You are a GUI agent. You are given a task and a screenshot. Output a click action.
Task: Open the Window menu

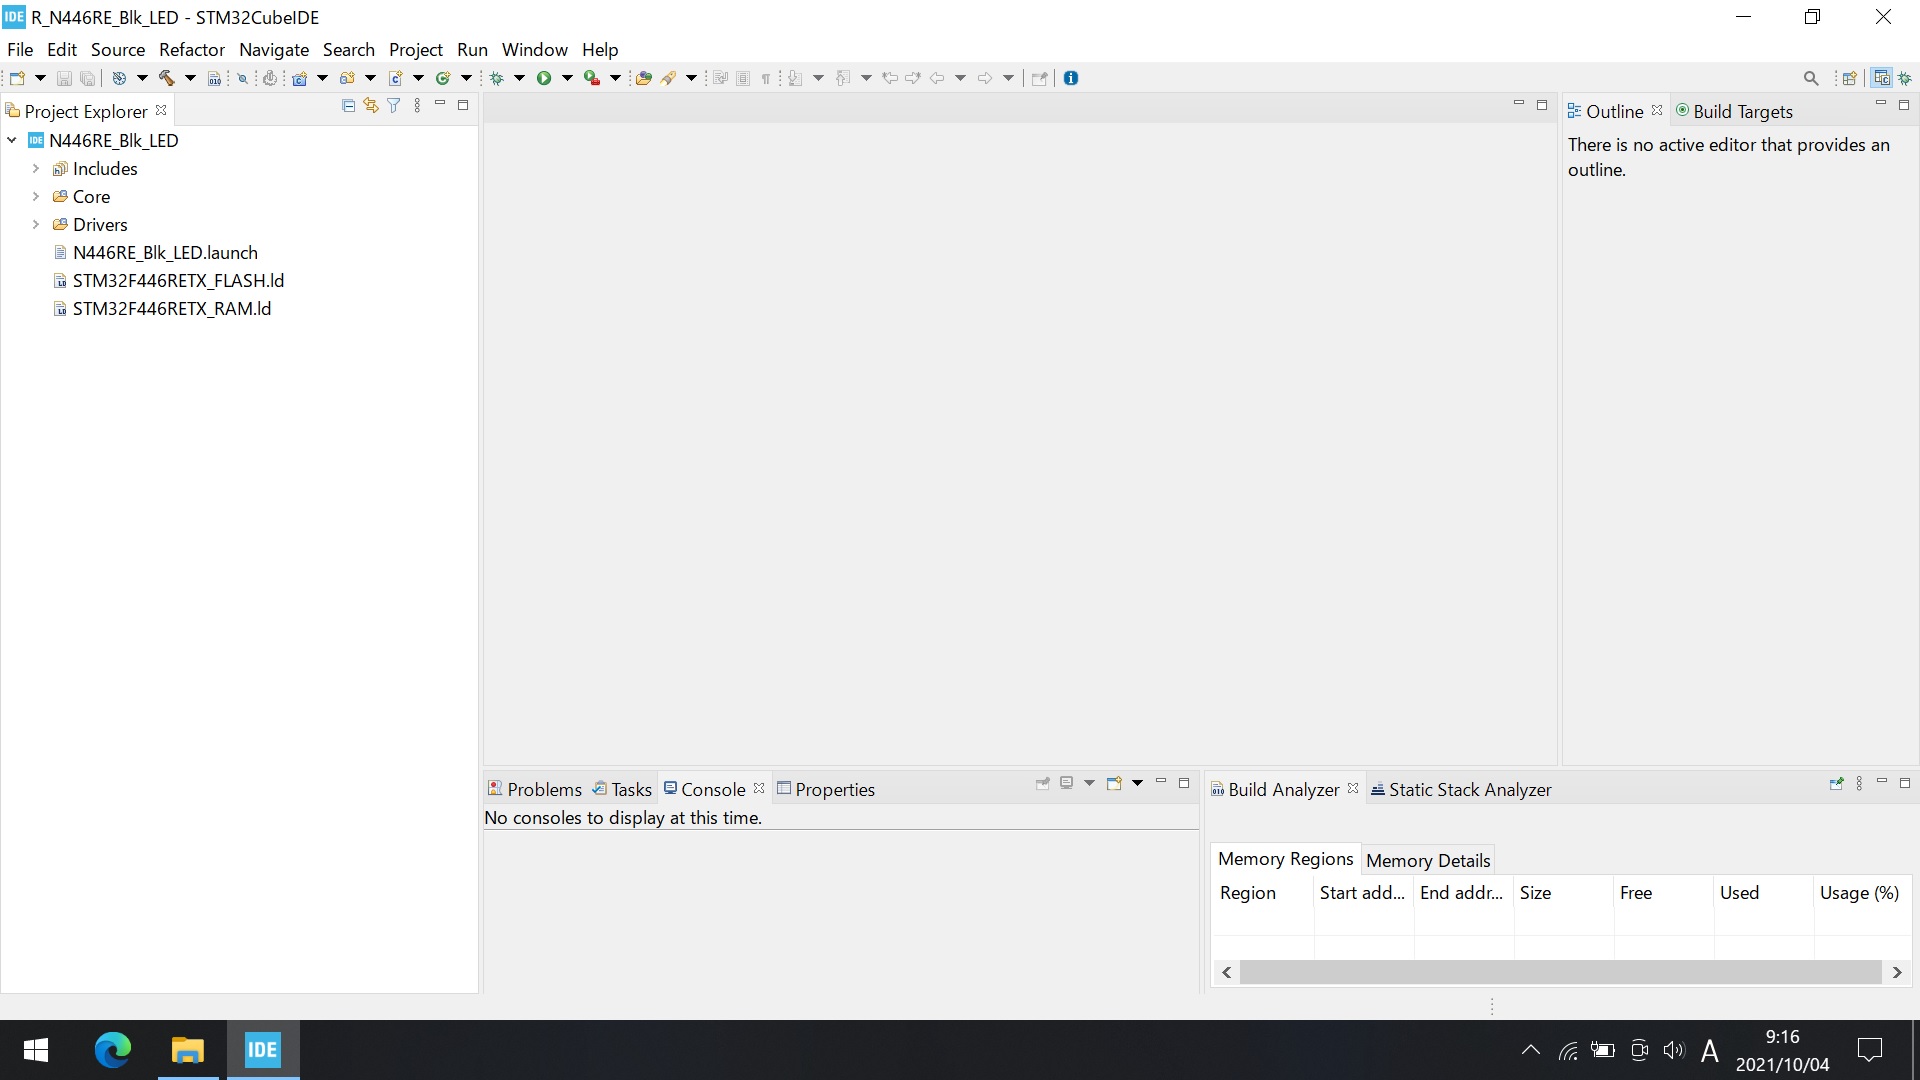[x=535, y=49]
